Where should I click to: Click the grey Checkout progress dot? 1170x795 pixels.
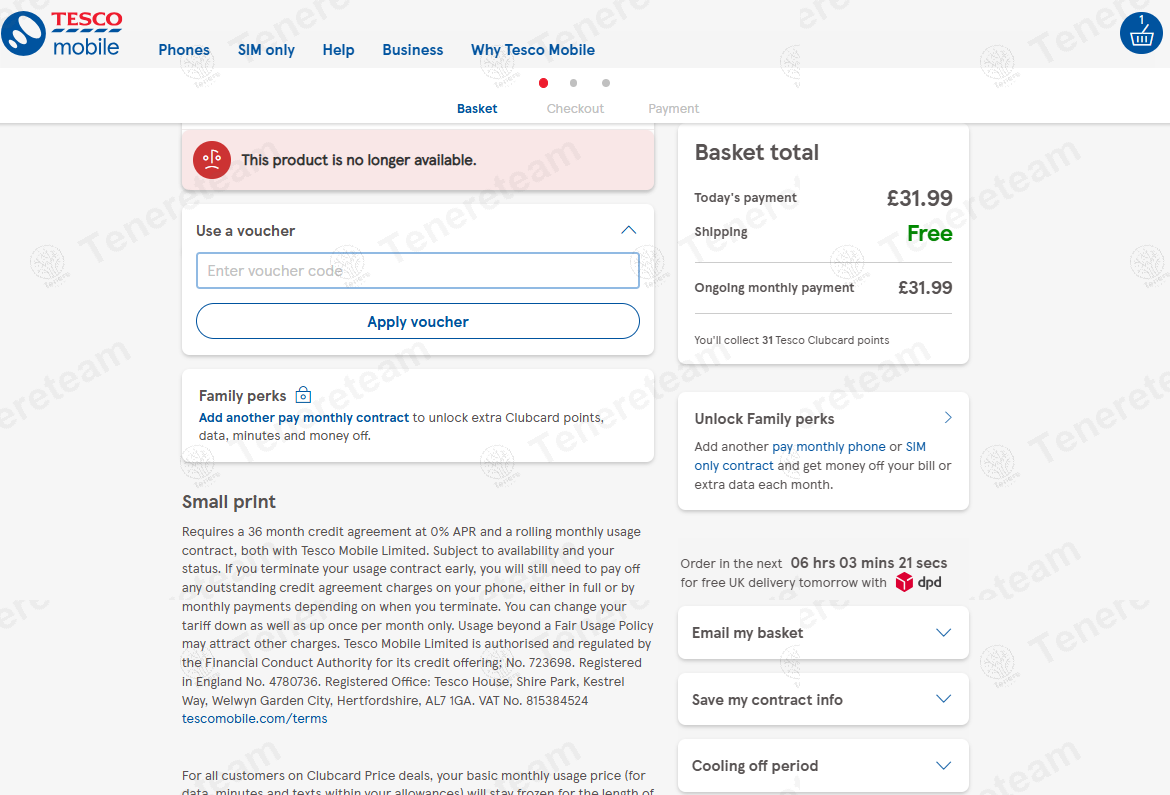click(x=573, y=83)
